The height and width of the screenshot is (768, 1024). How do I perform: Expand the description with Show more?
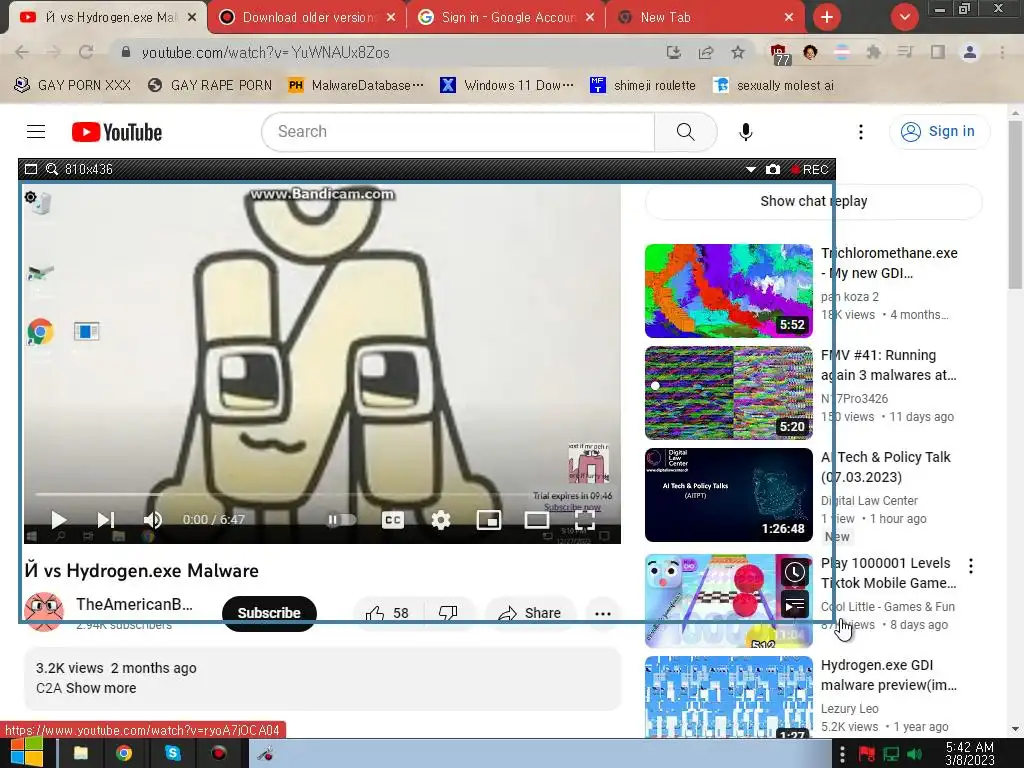point(101,688)
